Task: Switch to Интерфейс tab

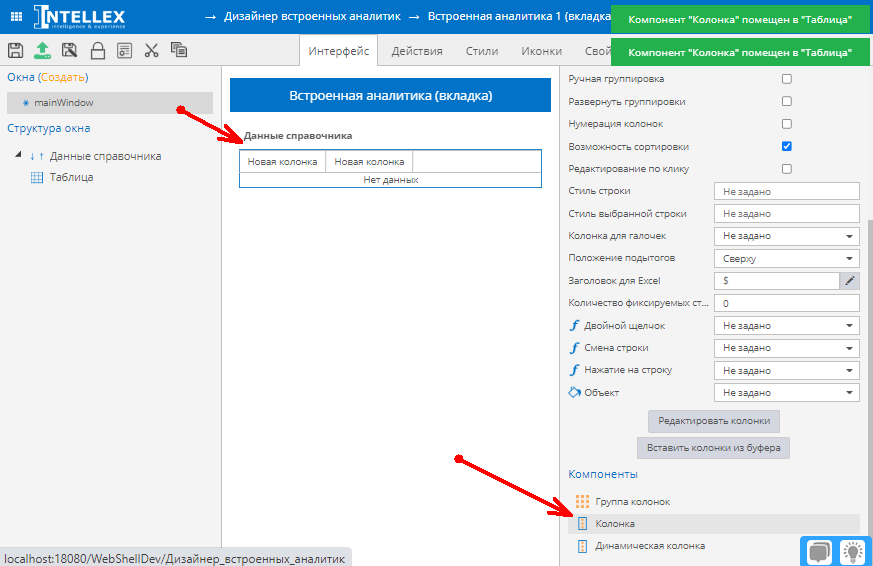Action: tap(339, 51)
